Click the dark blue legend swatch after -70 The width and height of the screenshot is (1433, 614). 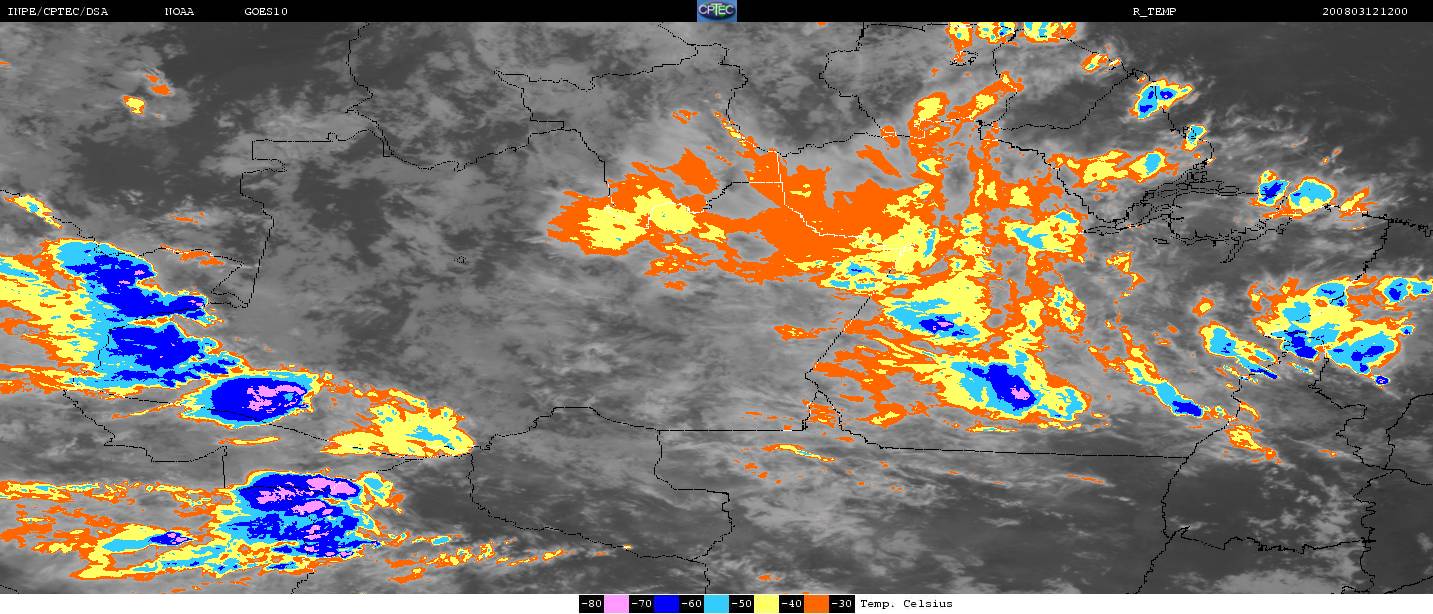click(x=666, y=604)
